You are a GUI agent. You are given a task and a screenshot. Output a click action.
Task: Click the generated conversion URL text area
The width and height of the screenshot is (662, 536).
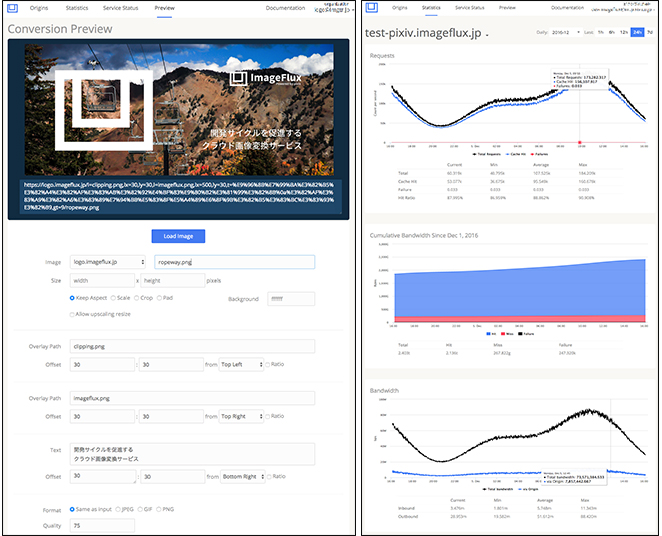pos(181,196)
